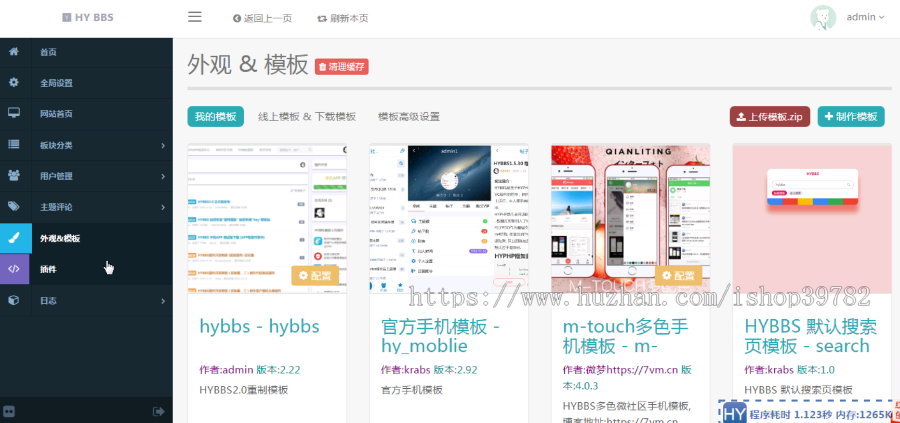Toggle the hamburger menu icon
This screenshot has height=423, width=900.
[195, 17]
